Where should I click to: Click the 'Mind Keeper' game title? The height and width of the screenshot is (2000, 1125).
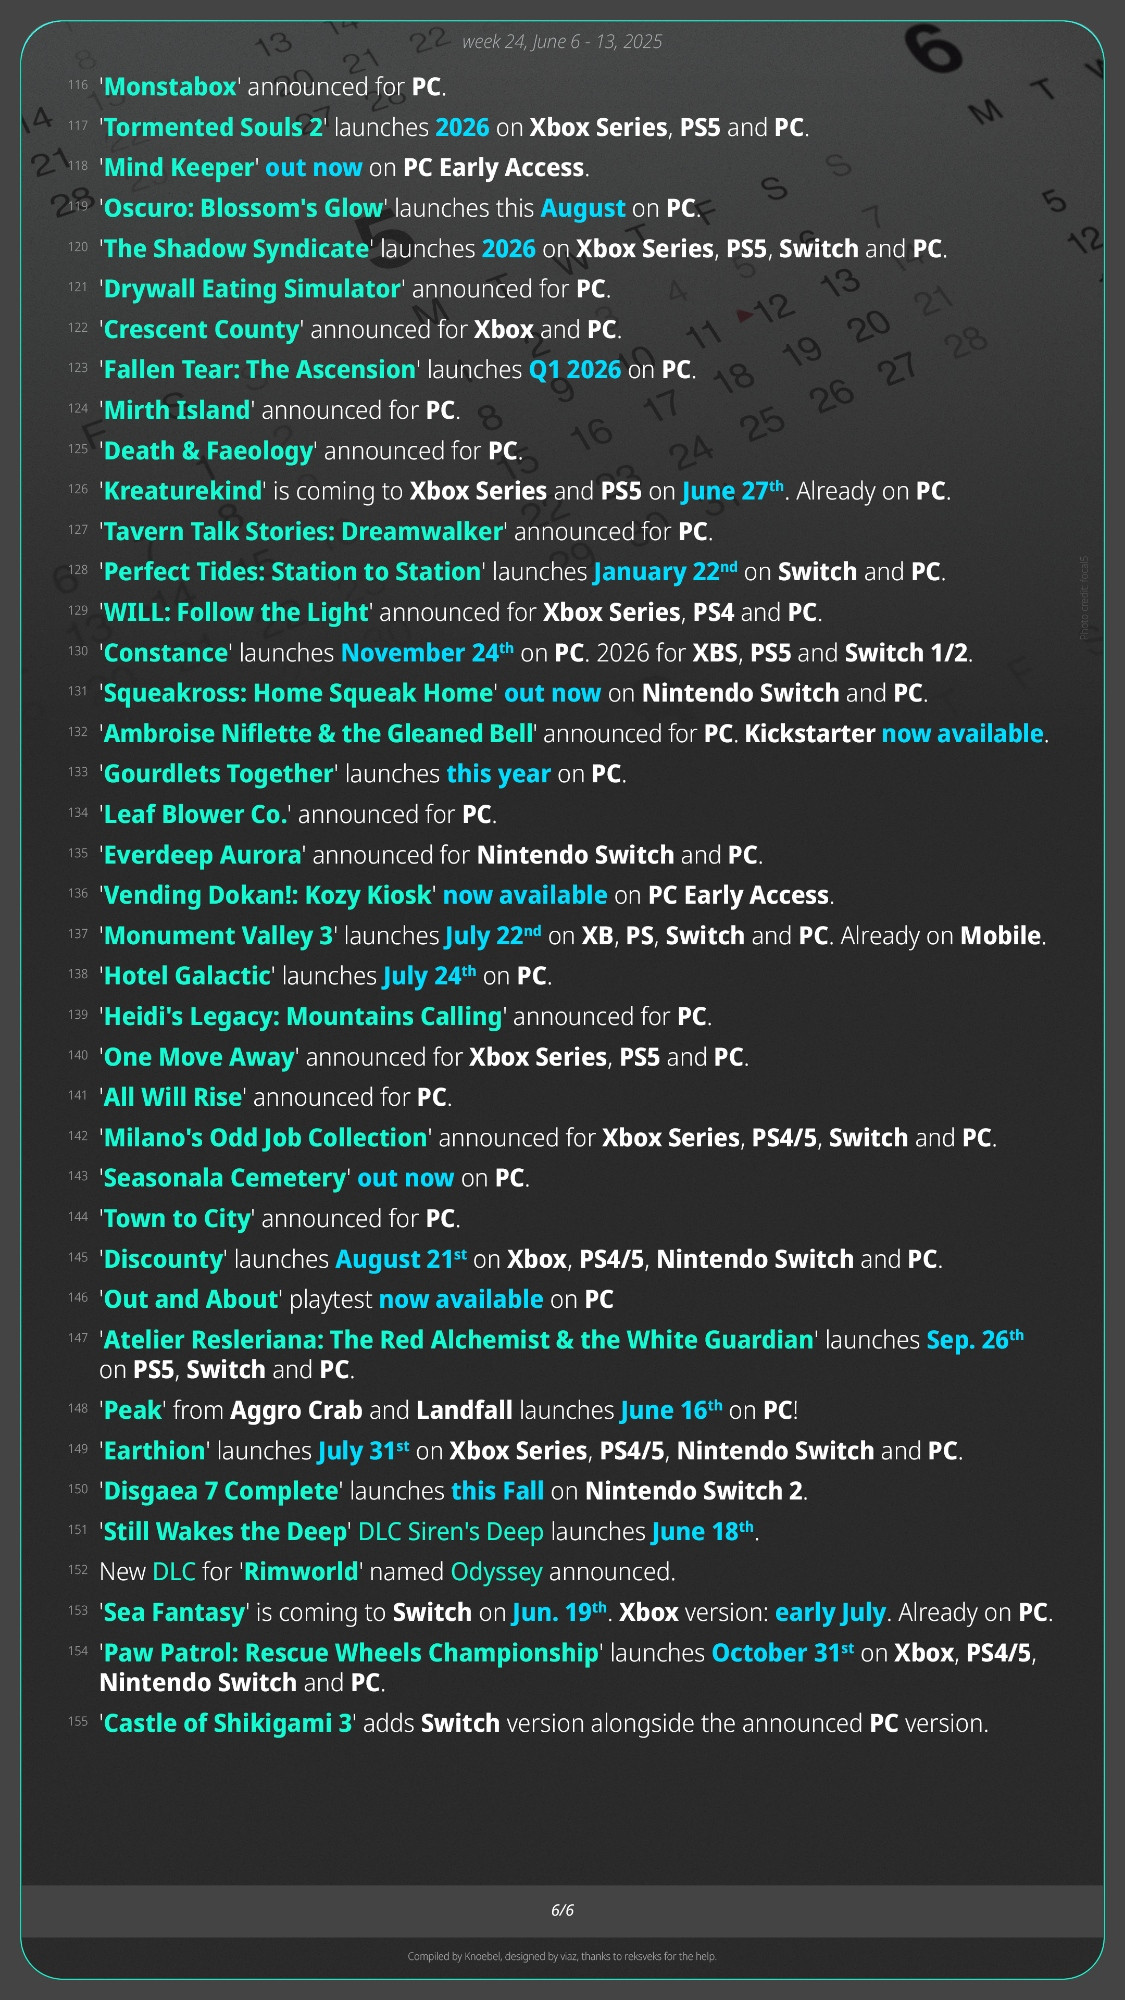pos(179,167)
